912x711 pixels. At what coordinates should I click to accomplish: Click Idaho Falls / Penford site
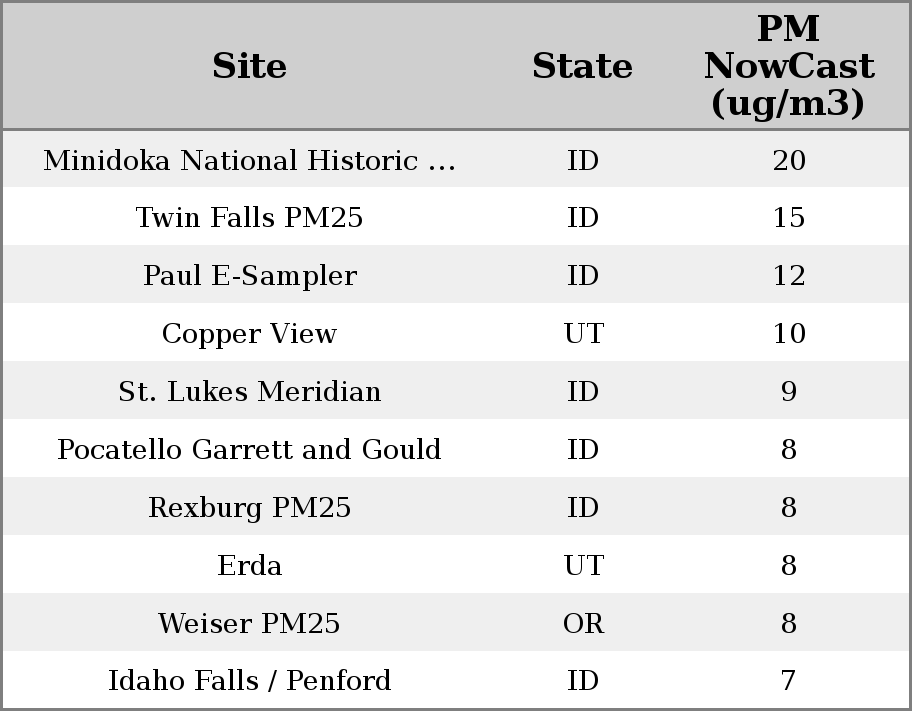tap(249, 681)
